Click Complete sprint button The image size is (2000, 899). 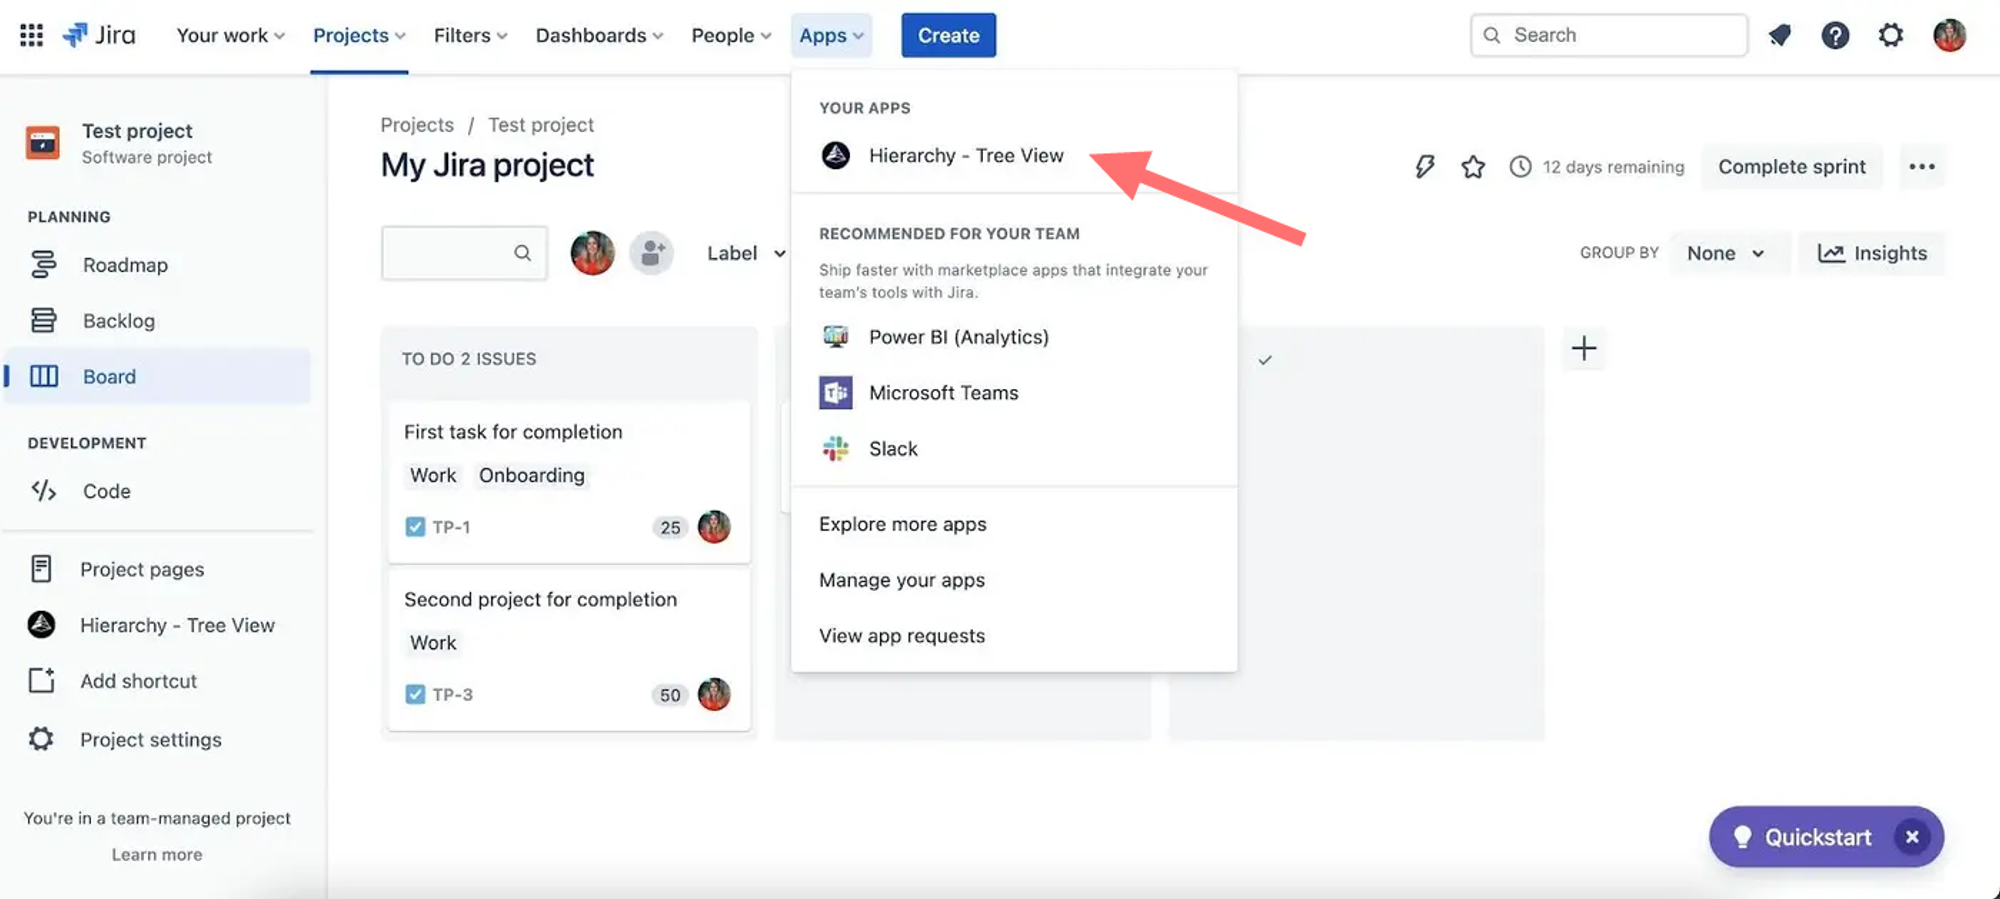point(1792,167)
